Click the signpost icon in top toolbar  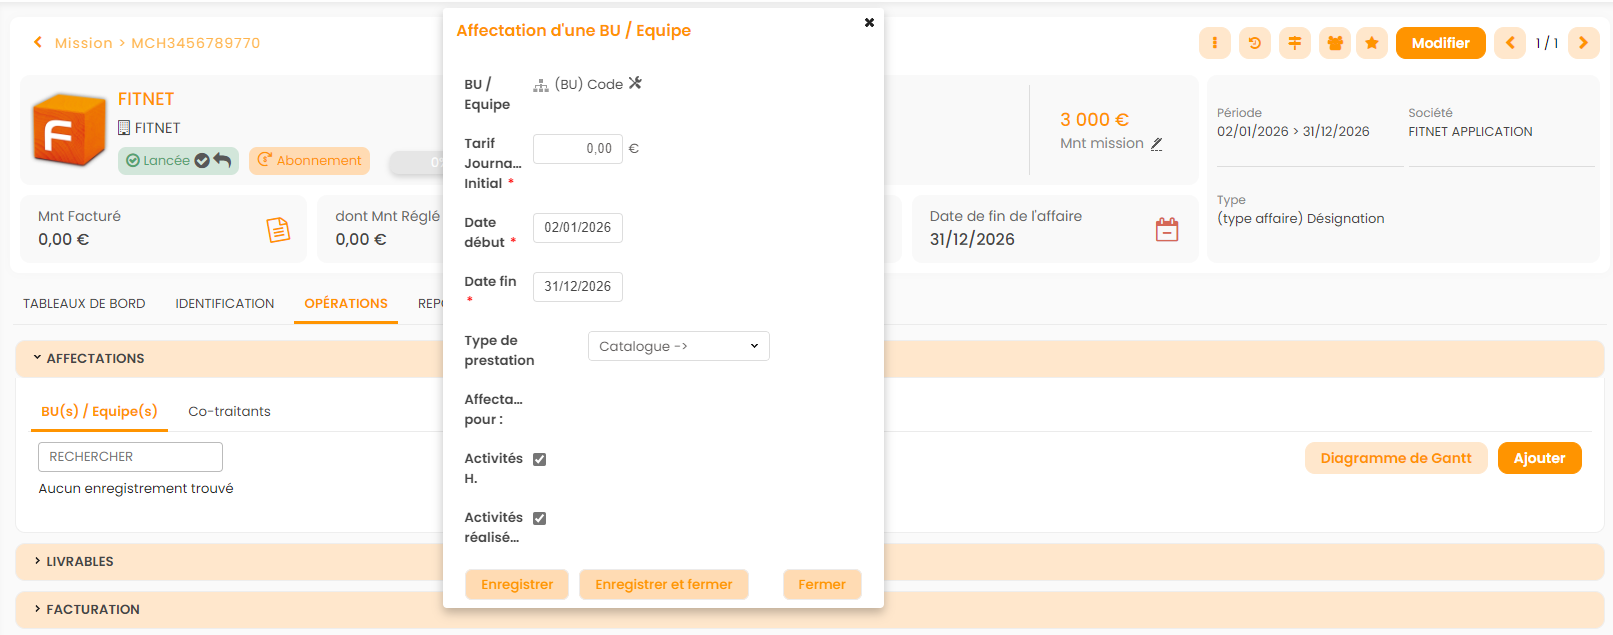(1294, 43)
